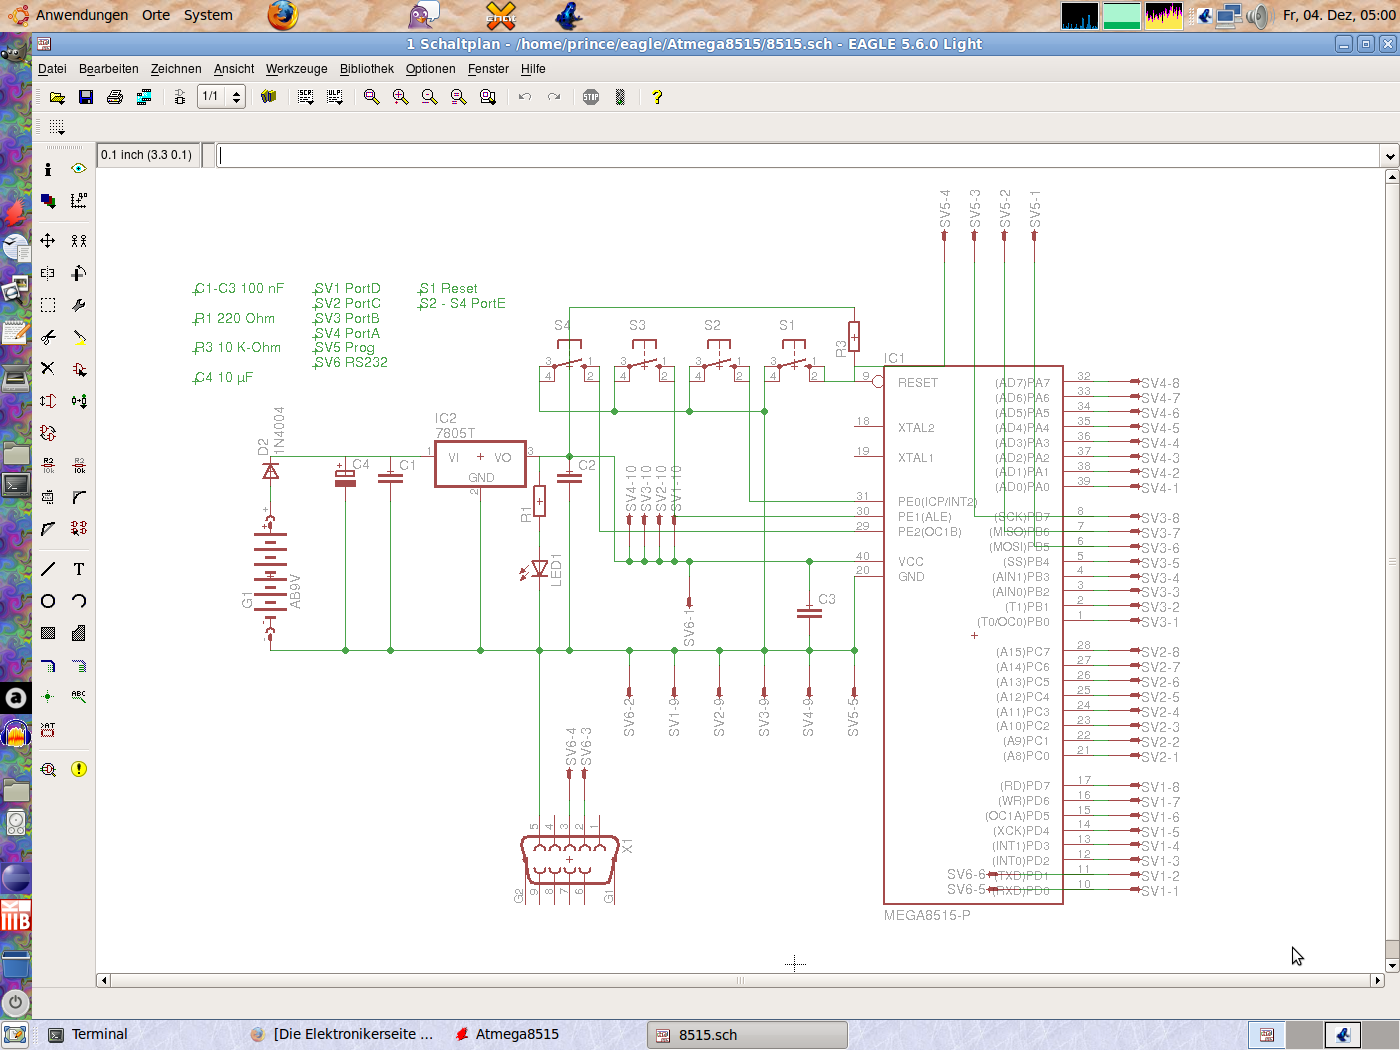Select the Move tool
1400x1050 pixels.
point(48,241)
